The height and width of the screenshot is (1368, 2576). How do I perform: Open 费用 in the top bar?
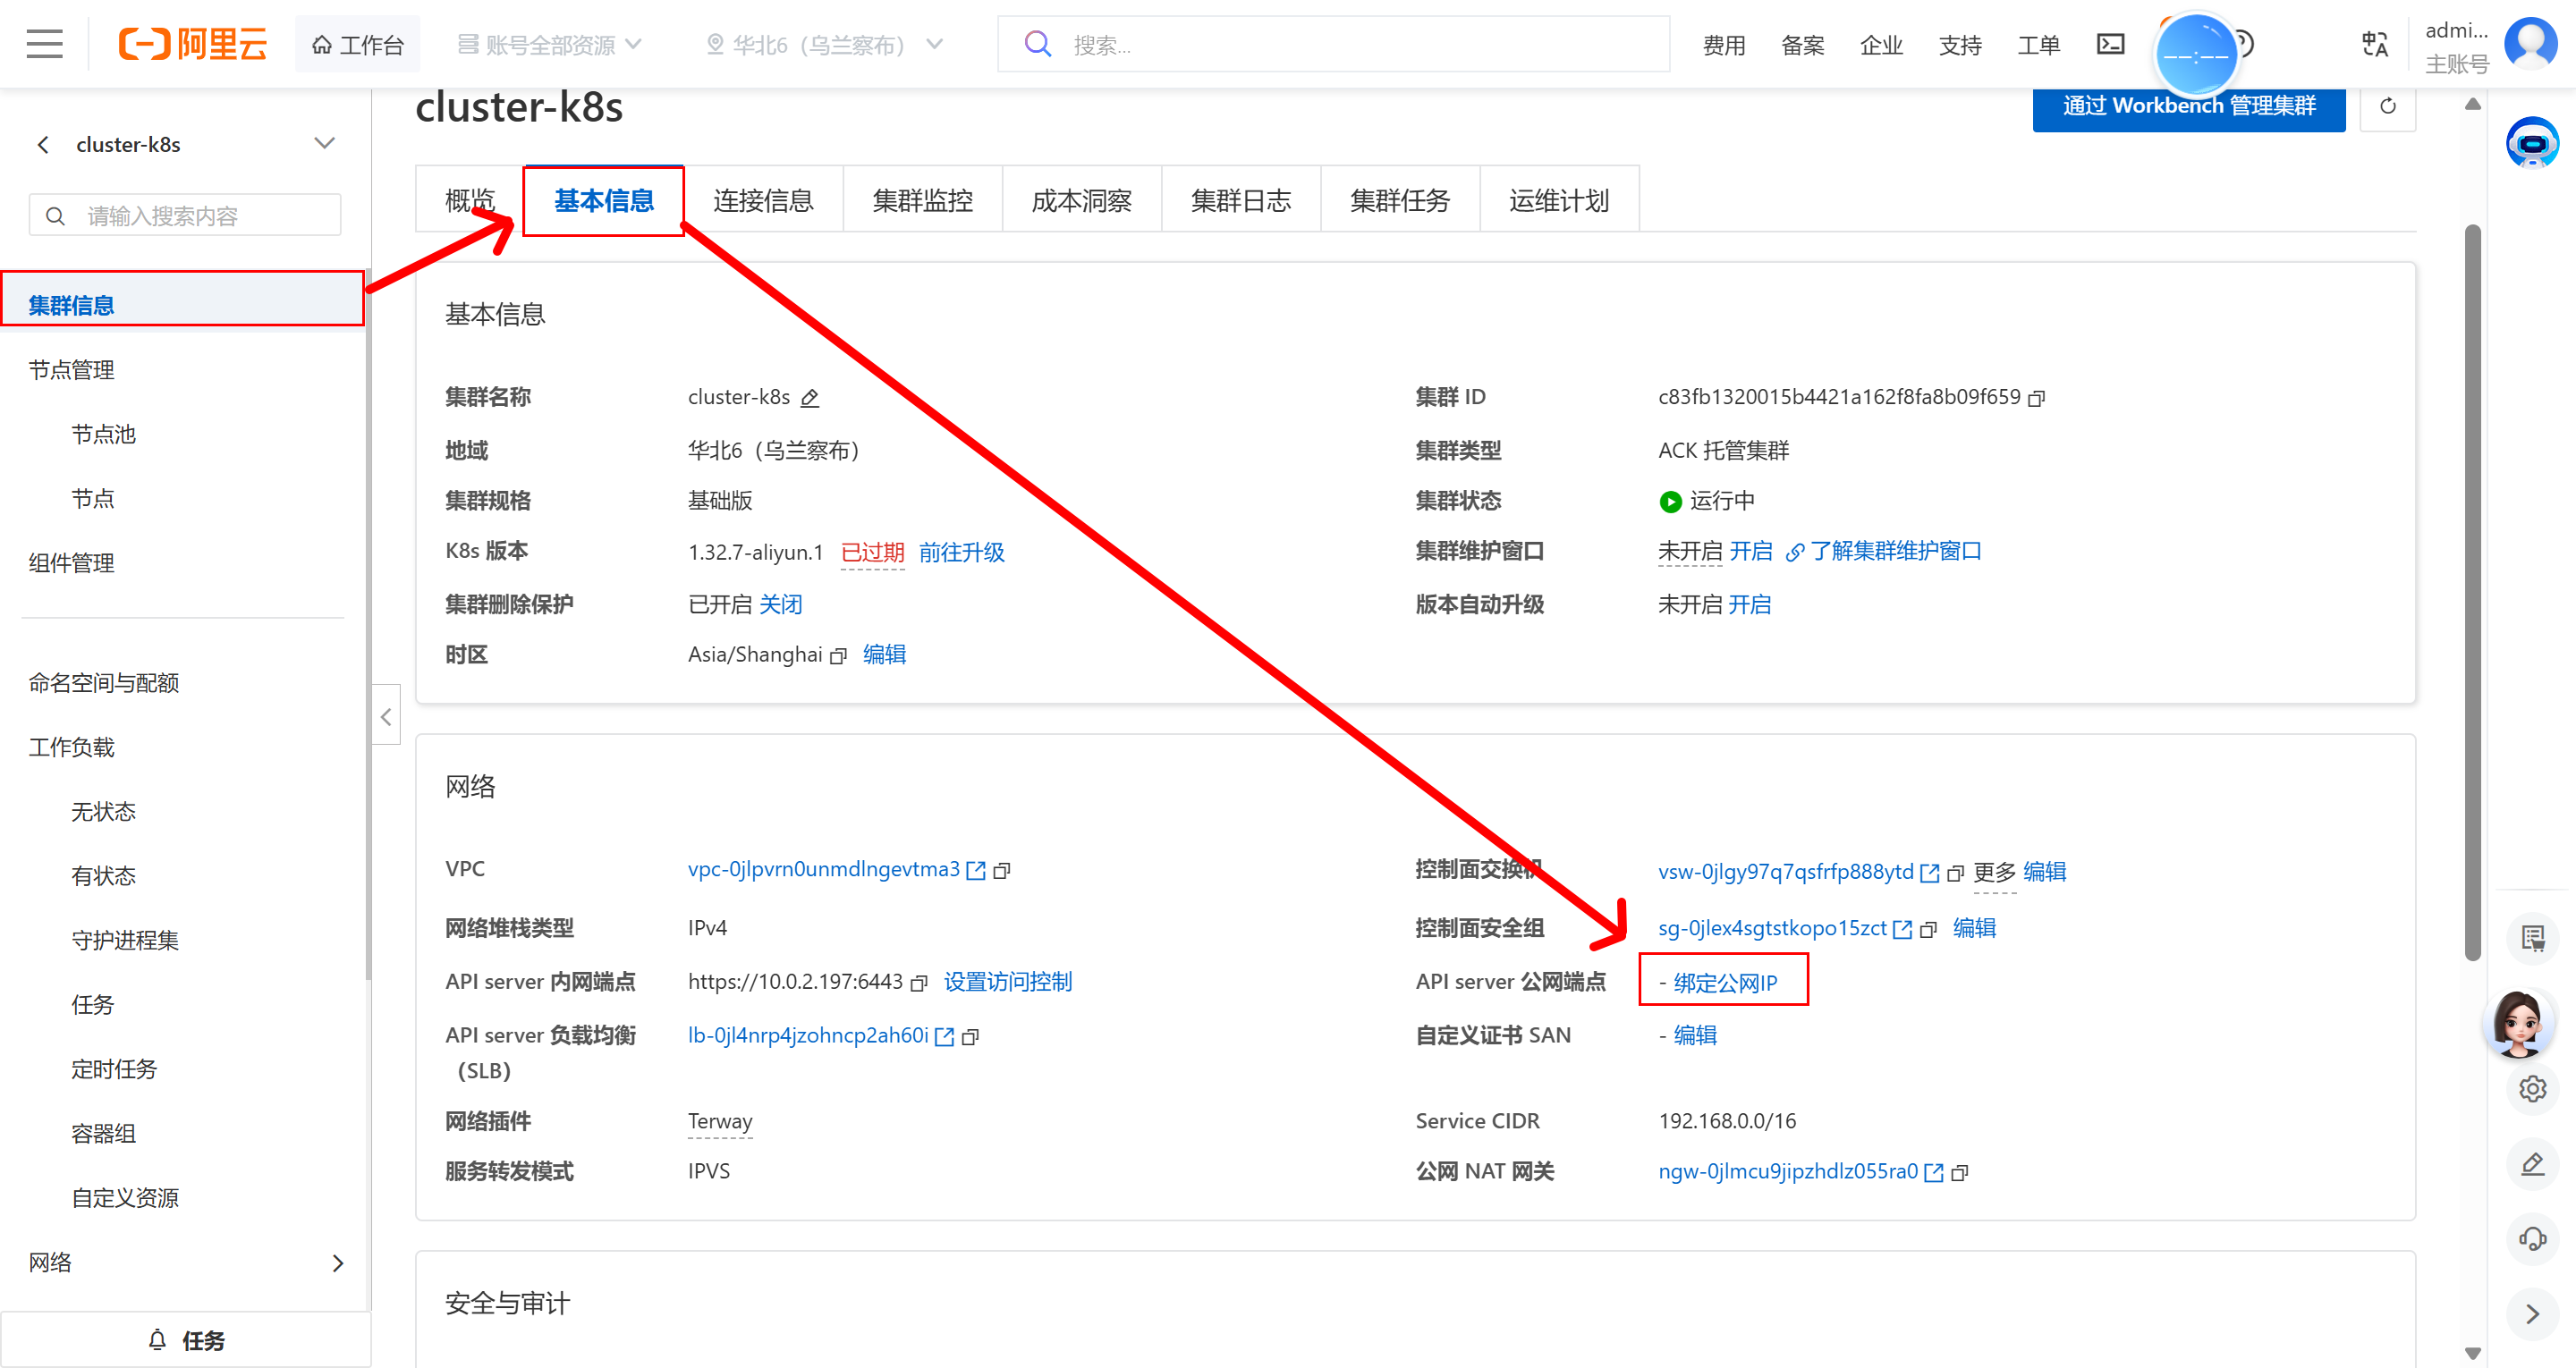coord(1724,45)
